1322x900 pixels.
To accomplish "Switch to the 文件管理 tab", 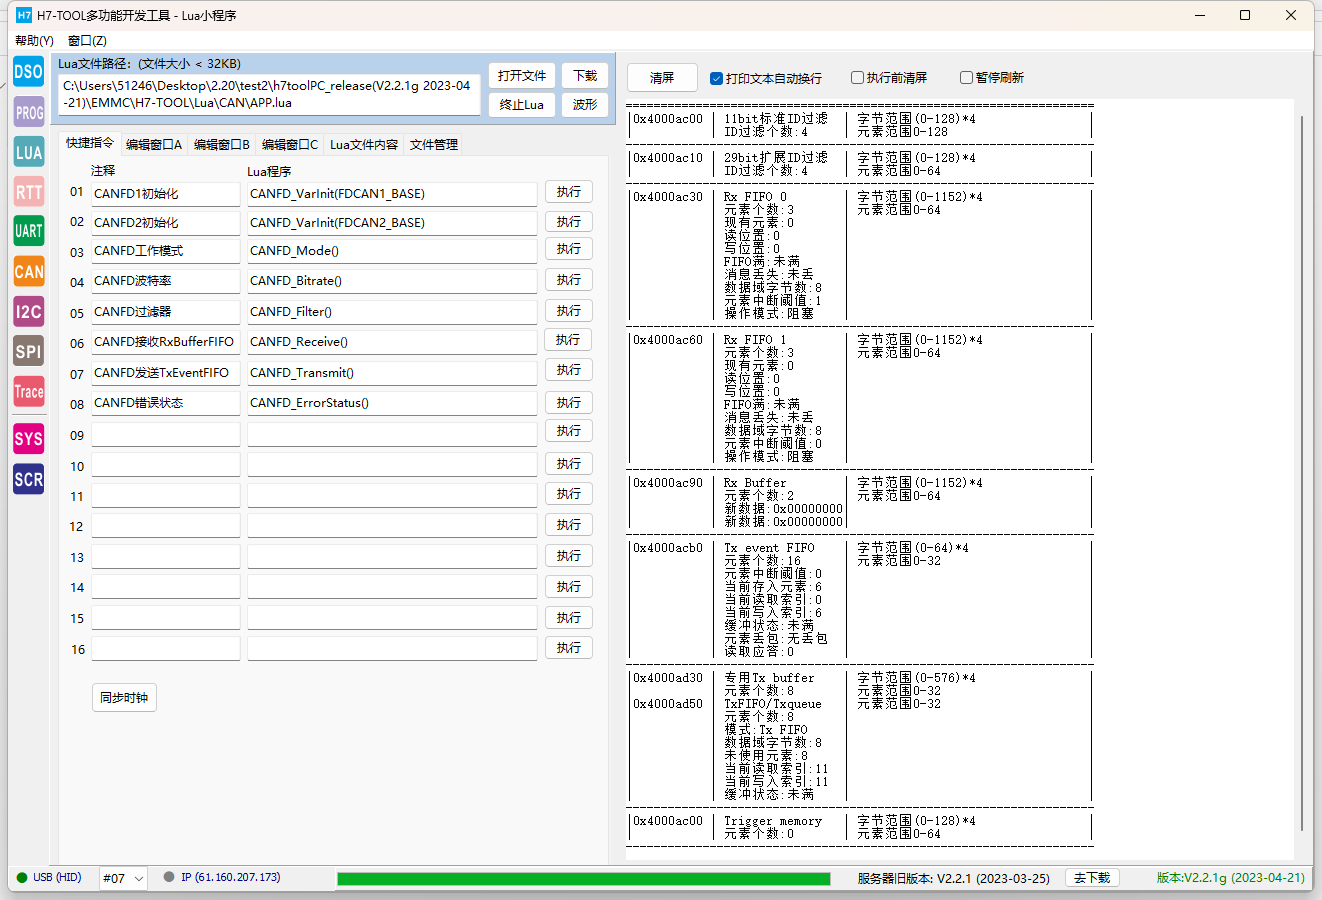I will point(434,144).
